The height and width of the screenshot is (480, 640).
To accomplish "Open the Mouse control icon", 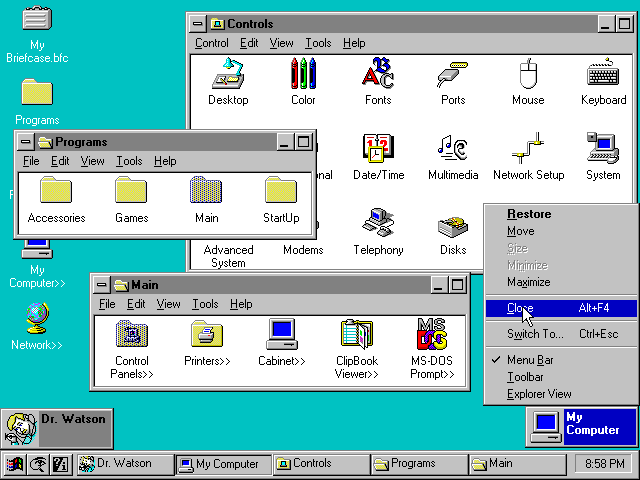I will [x=528, y=73].
